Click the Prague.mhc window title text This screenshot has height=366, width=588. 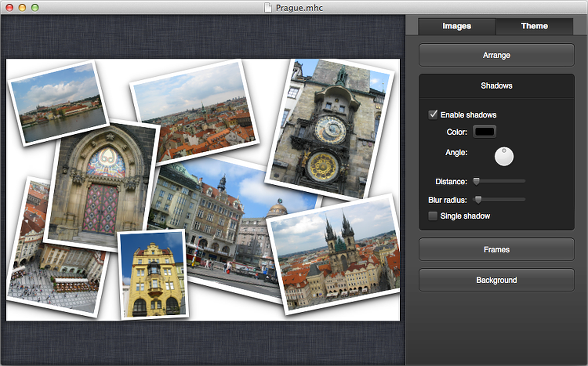(x=299, y=8)
